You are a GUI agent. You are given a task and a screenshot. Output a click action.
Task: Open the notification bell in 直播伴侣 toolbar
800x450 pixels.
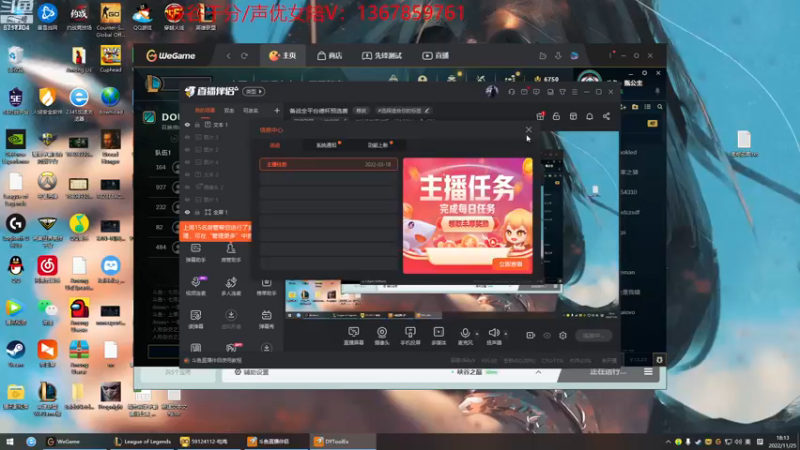(x=589, y=116)
